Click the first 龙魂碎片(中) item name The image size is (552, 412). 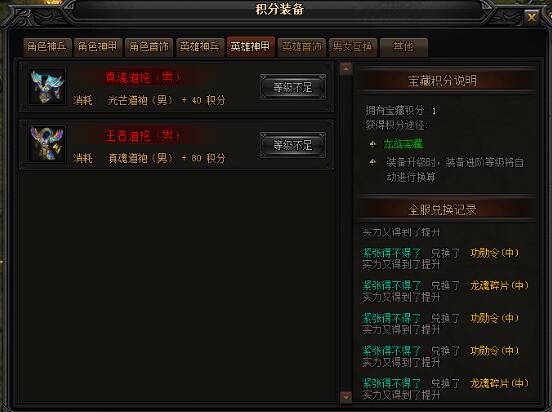(x=499, y=285)
